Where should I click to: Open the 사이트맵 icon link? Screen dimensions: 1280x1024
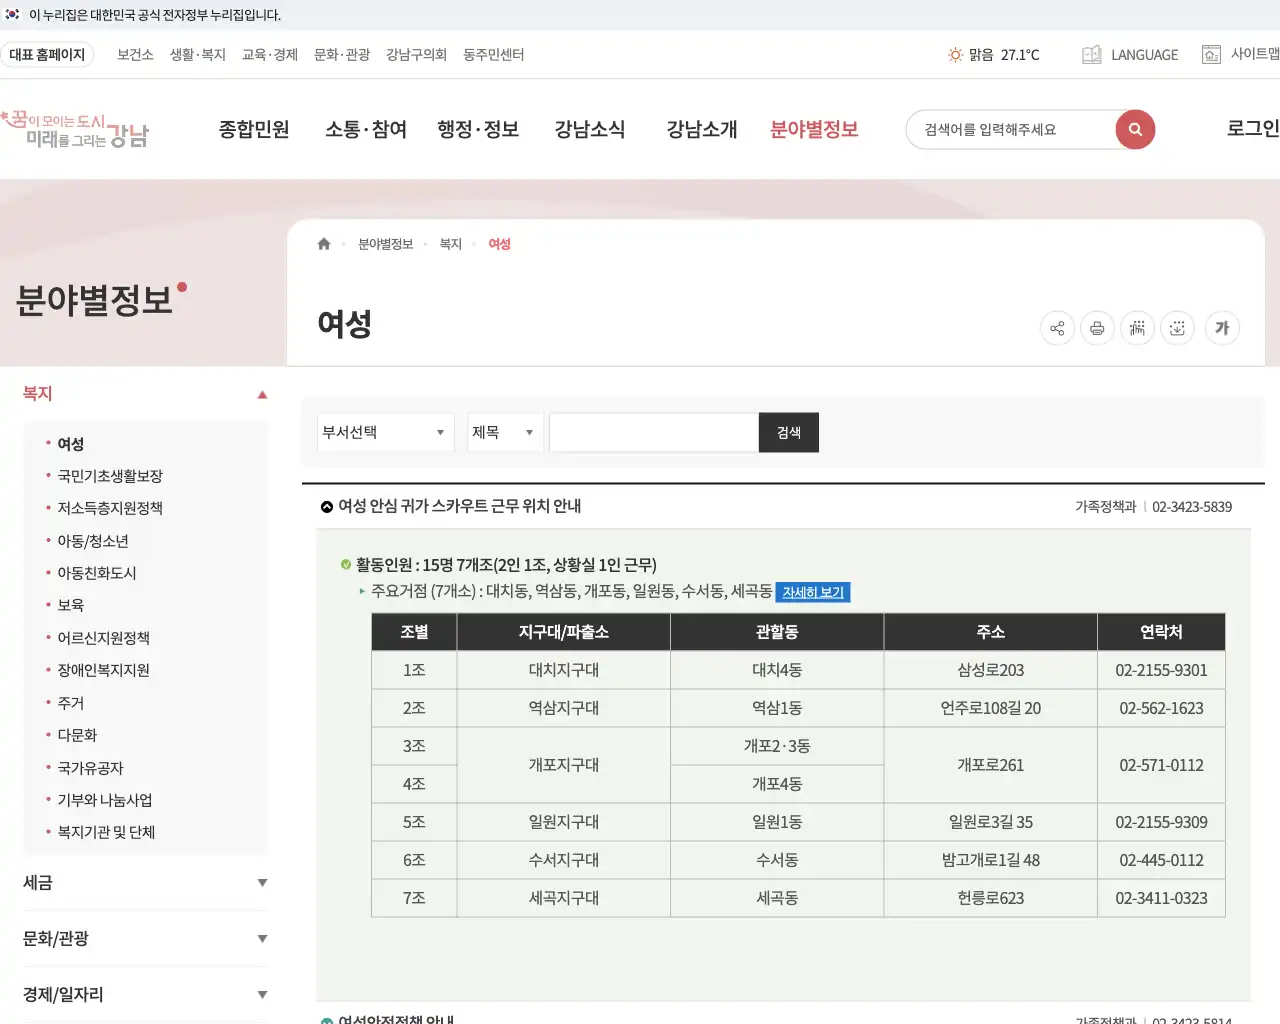(x=1211, y=55)
